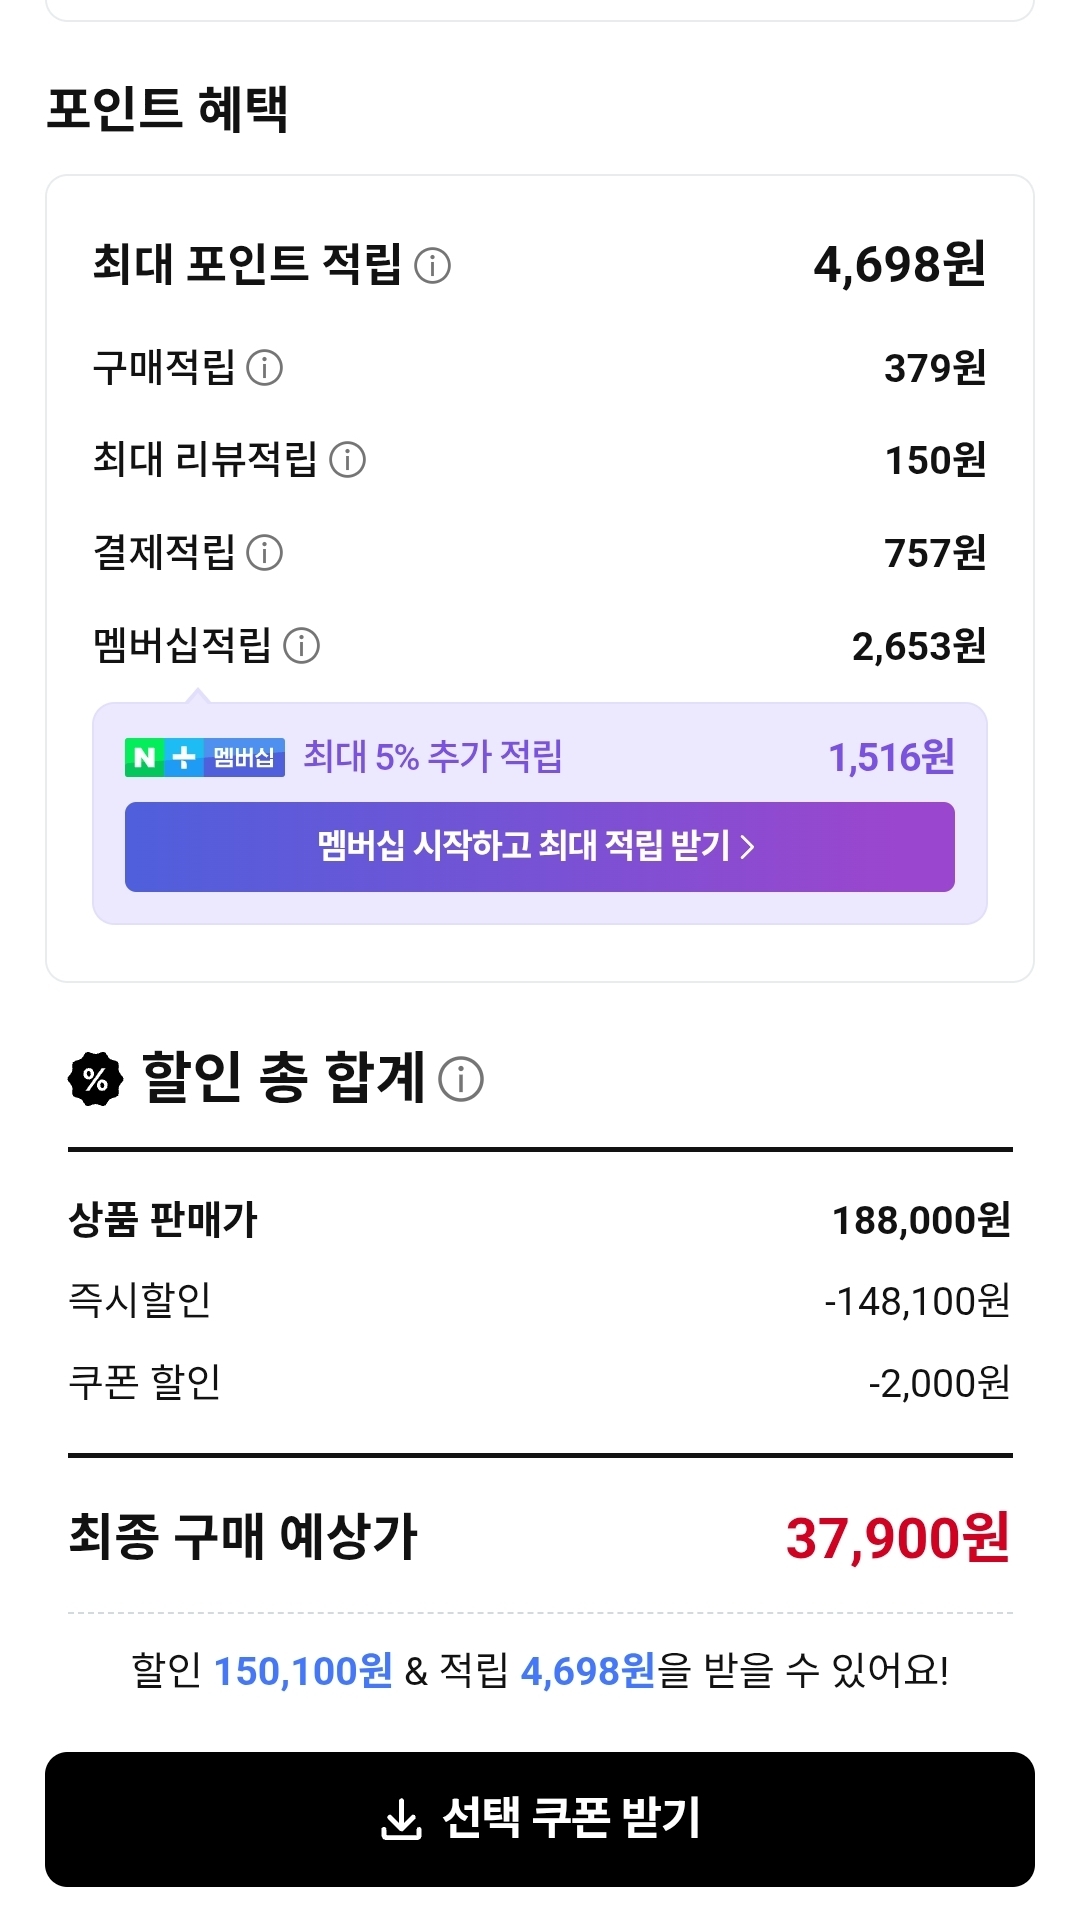1080x1915 pixels.
Task: Tap info icon next to 구매적립
Action: coord(265,368)
